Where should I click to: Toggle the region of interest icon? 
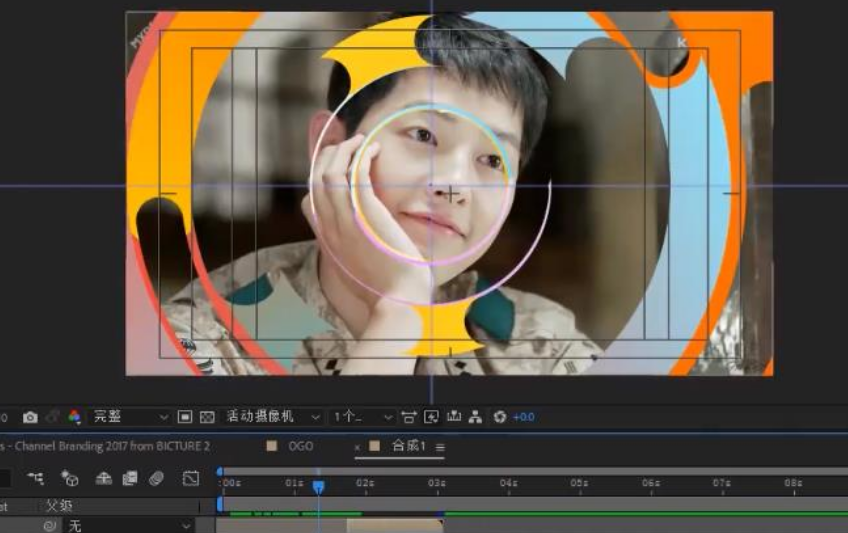click(x=185, y=417)
